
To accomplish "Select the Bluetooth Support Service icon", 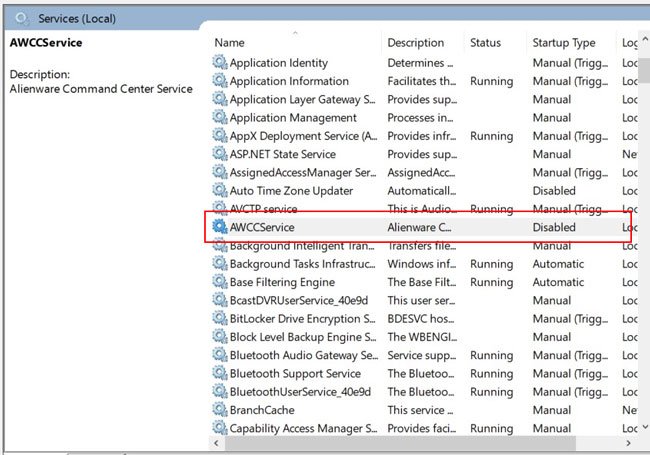I will [x=220, y=374].
